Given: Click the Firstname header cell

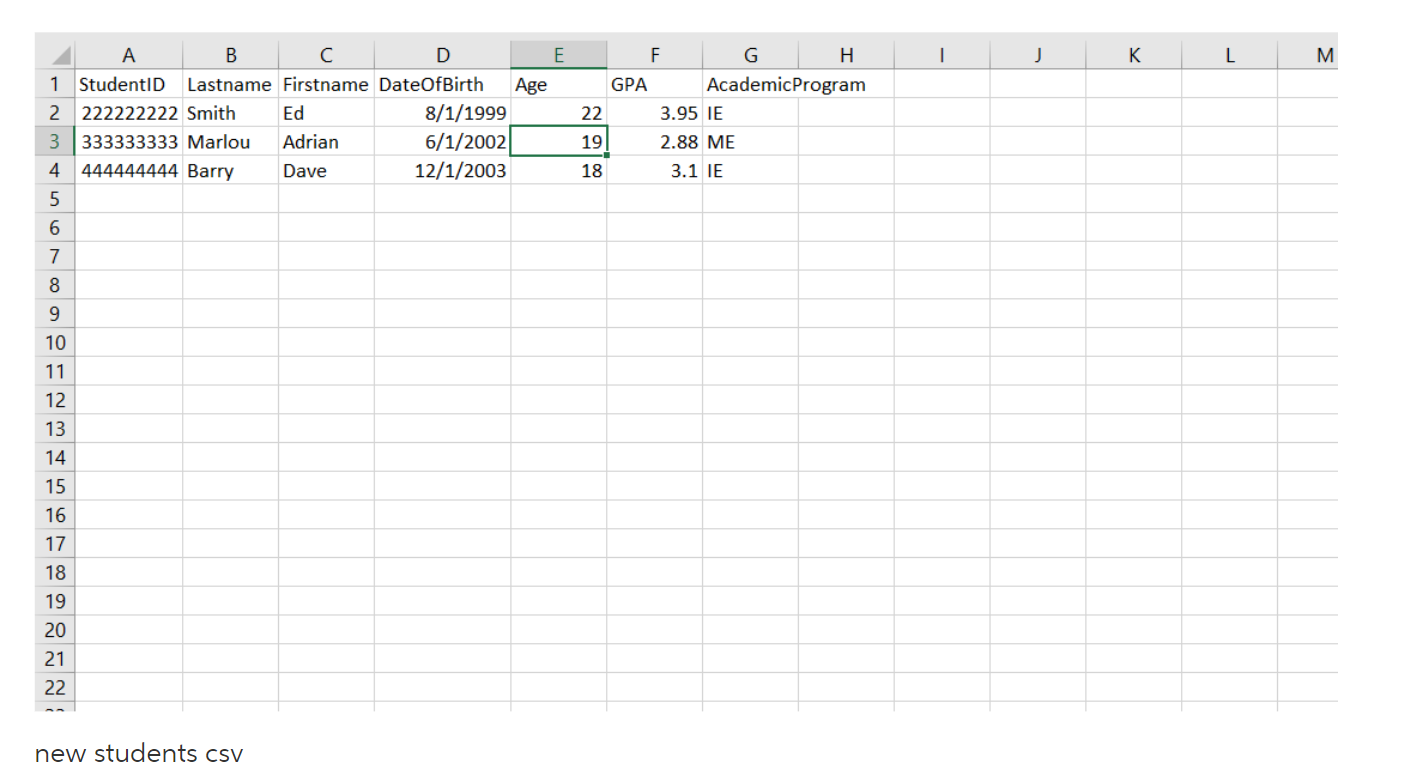Looking at the screenshot, I should [327, 84].
